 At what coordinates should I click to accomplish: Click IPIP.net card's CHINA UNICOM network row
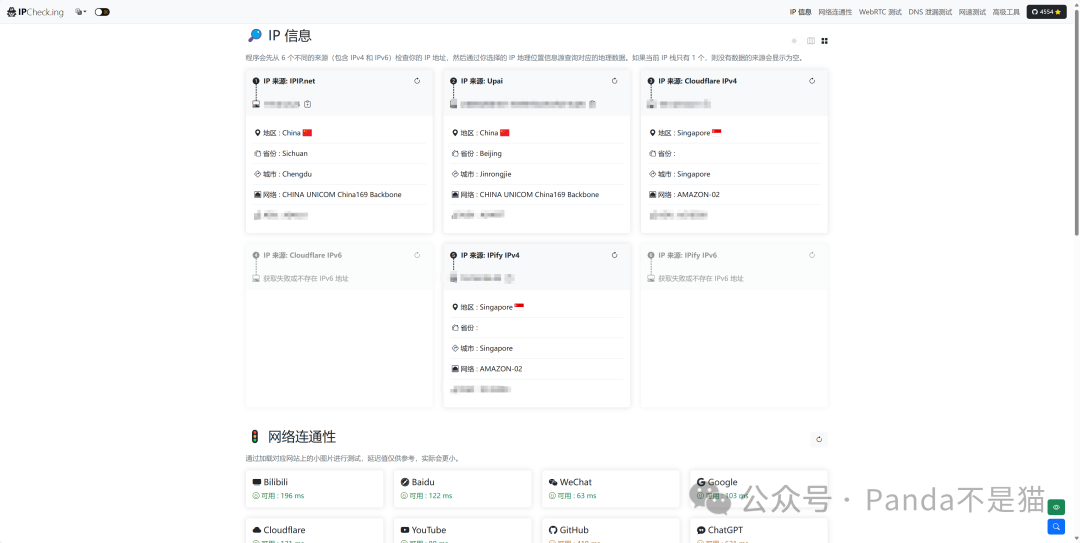[340, 194]
